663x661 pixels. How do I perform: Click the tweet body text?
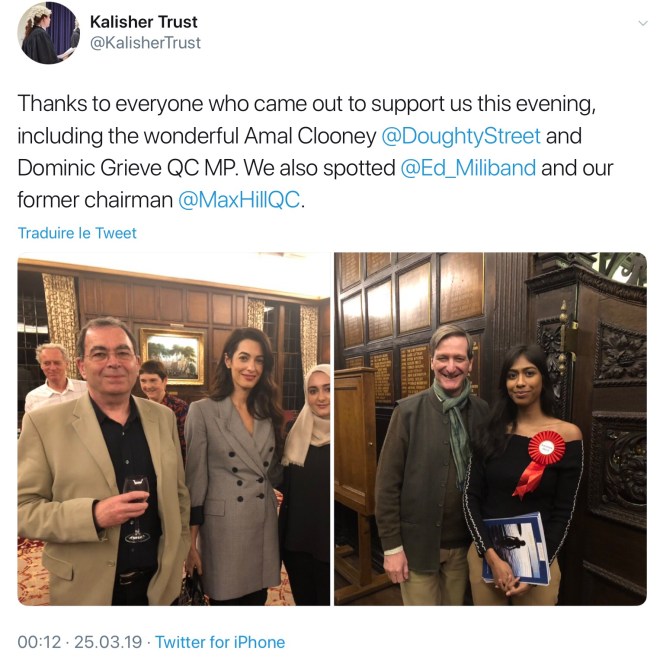[x=315, y=152]
